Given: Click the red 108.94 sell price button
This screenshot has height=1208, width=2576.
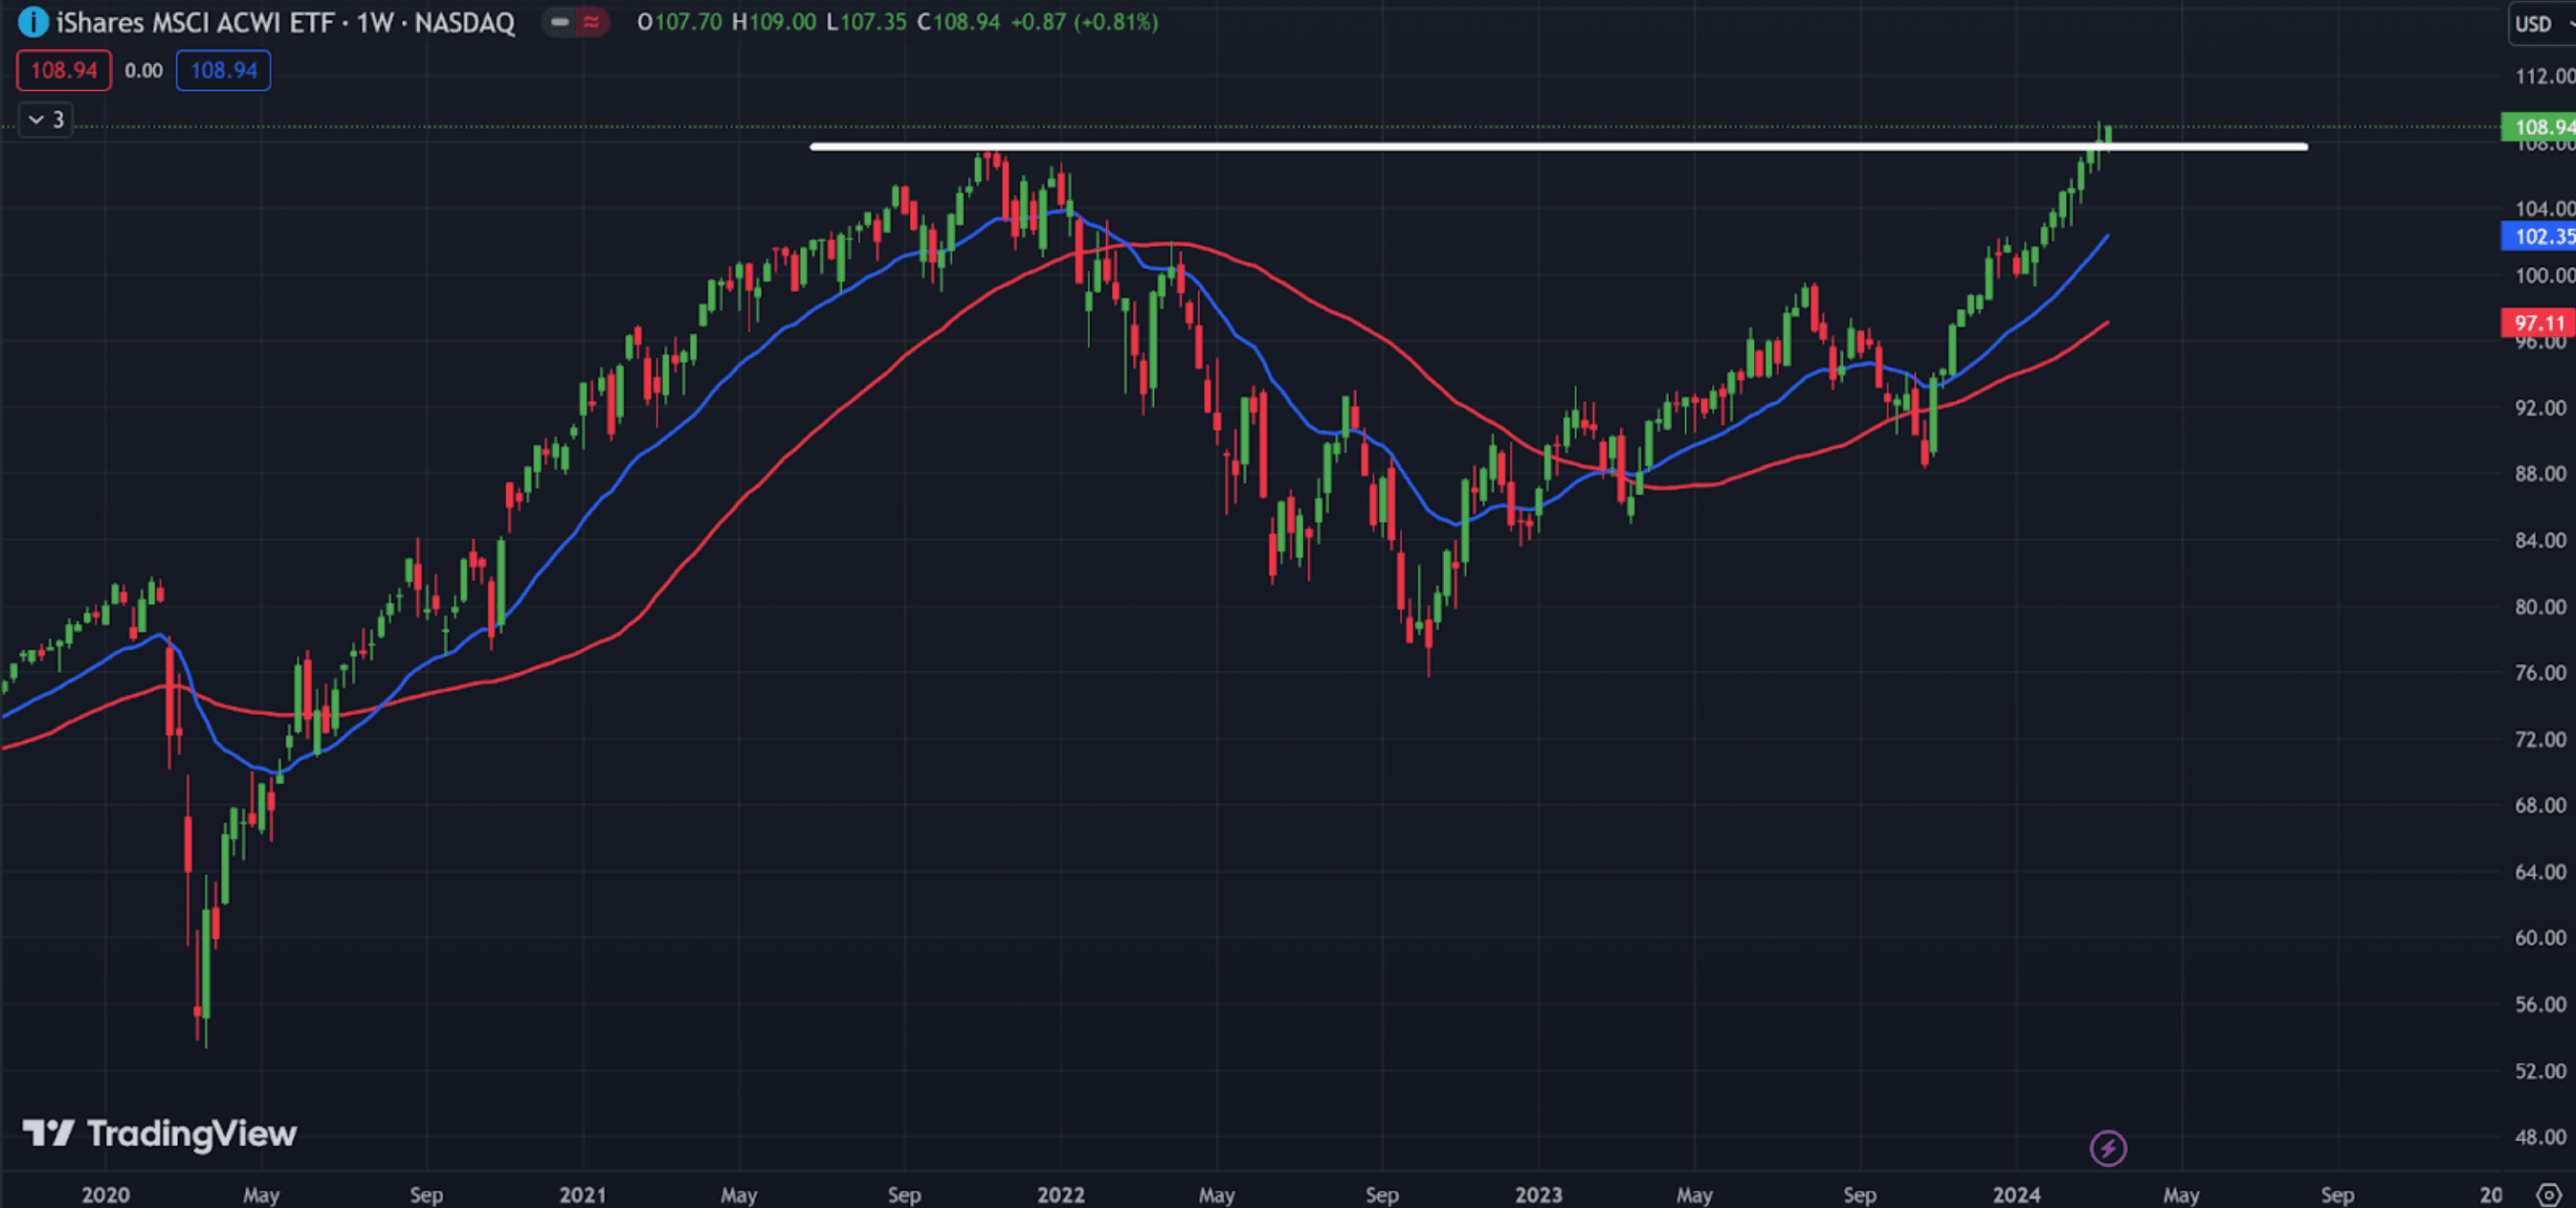Looking at the screenshot, I should pyautogui.click(x=64, y=70).
